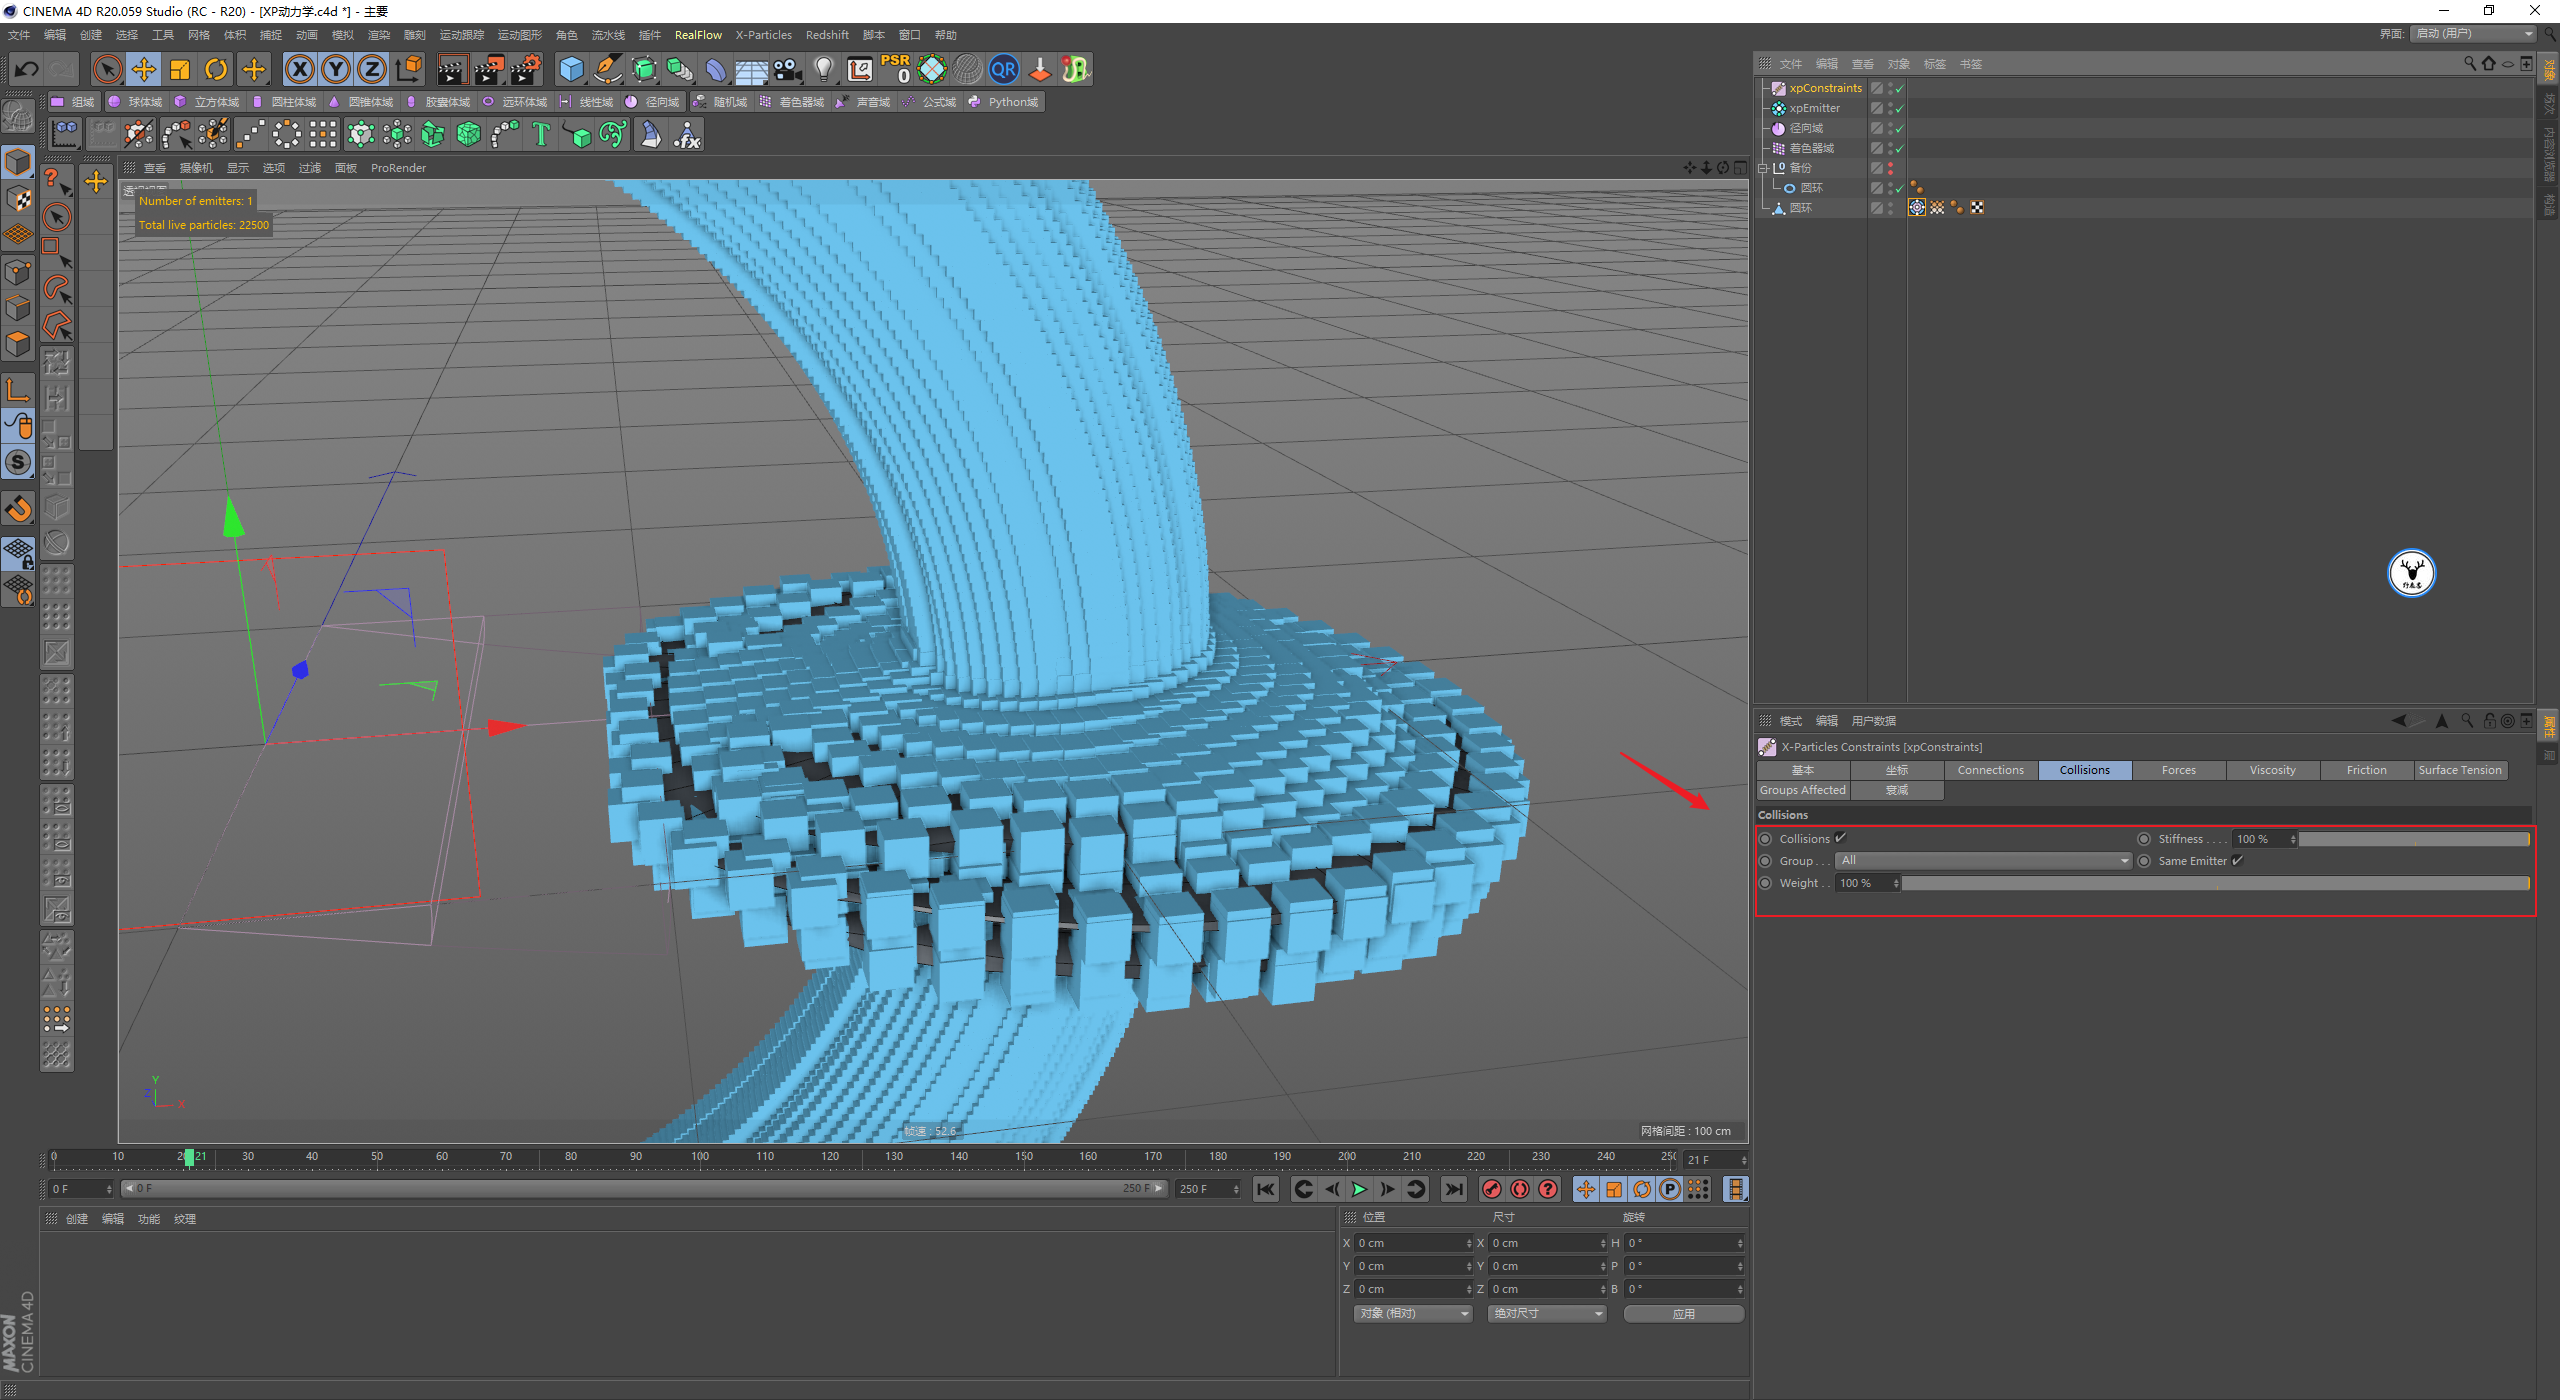Screen dimensions: 2560x1400
Task: Open the Groups Affected tab
Action: coord(1802,790)
